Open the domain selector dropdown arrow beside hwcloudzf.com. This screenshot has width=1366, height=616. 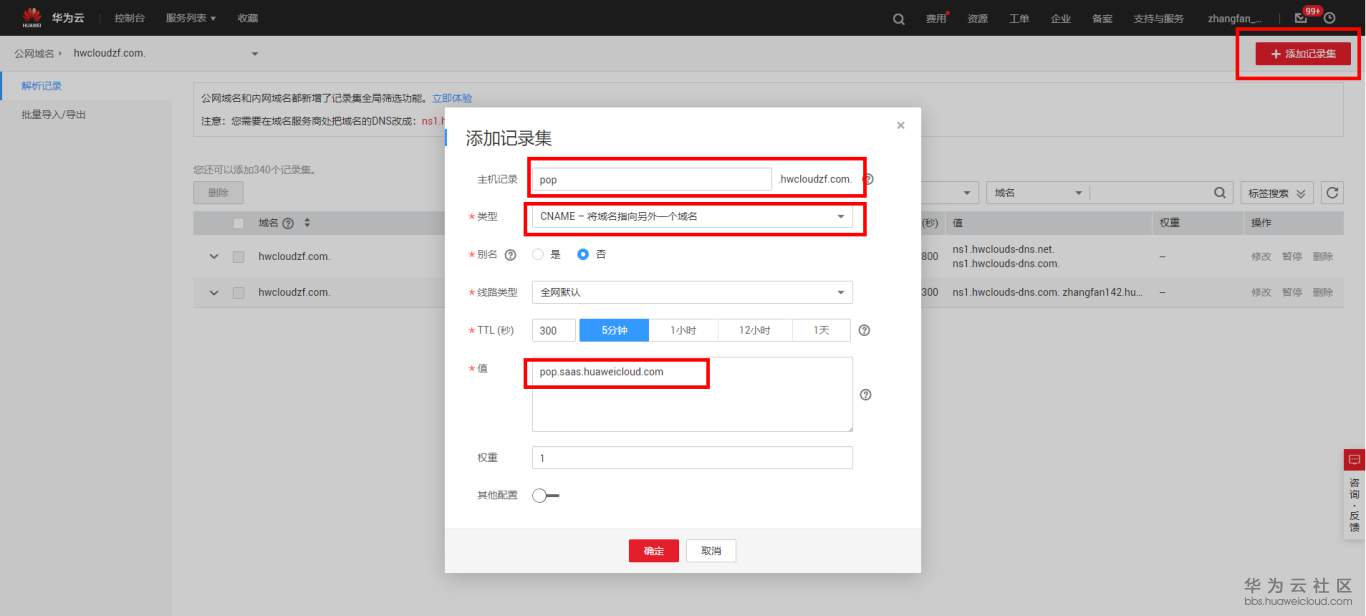(254, 53)
